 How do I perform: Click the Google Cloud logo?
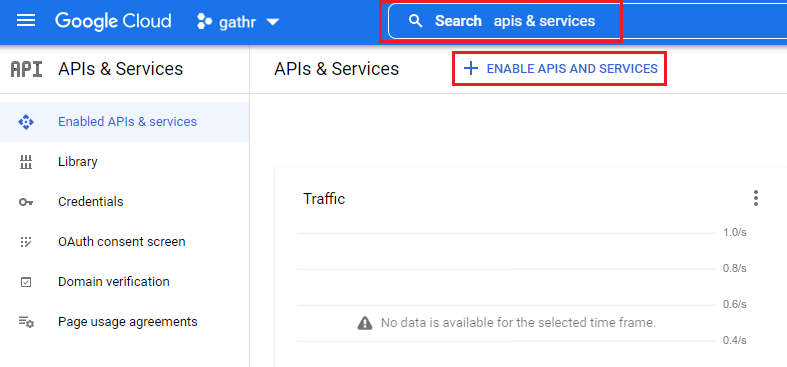click(x=113, y=21)
